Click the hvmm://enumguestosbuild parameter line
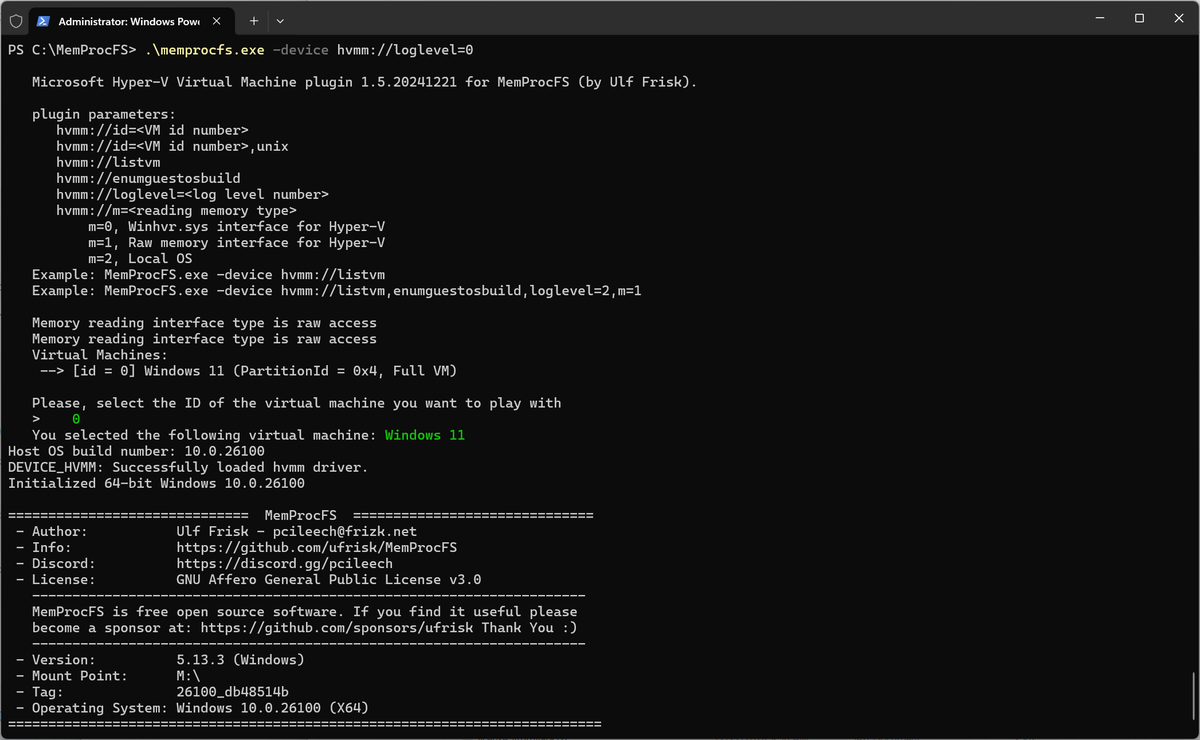 148,178
